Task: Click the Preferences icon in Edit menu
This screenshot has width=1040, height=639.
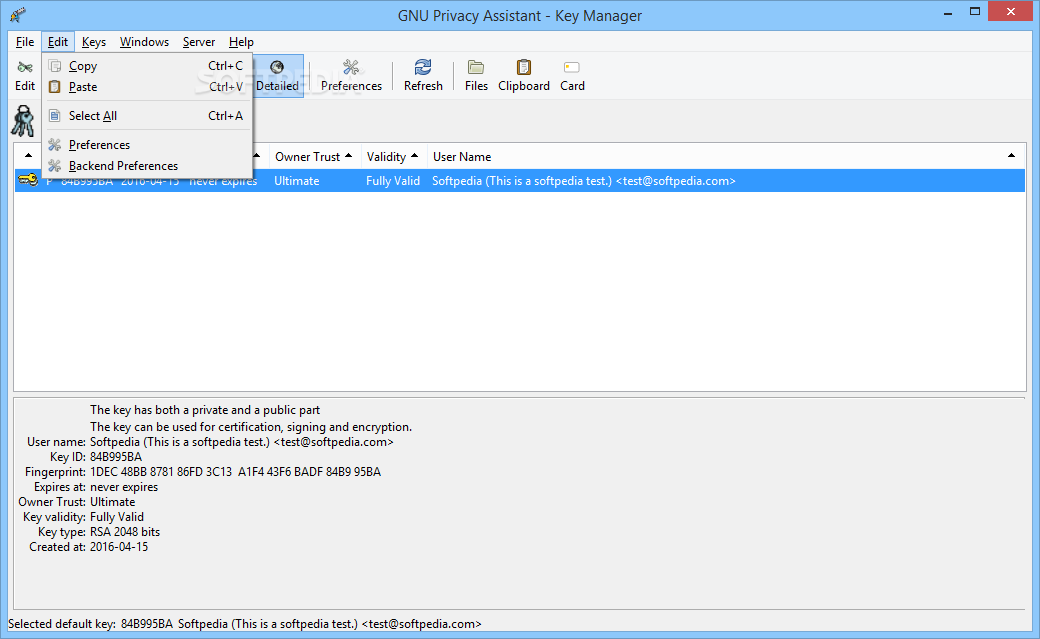Action: [55, 145]
